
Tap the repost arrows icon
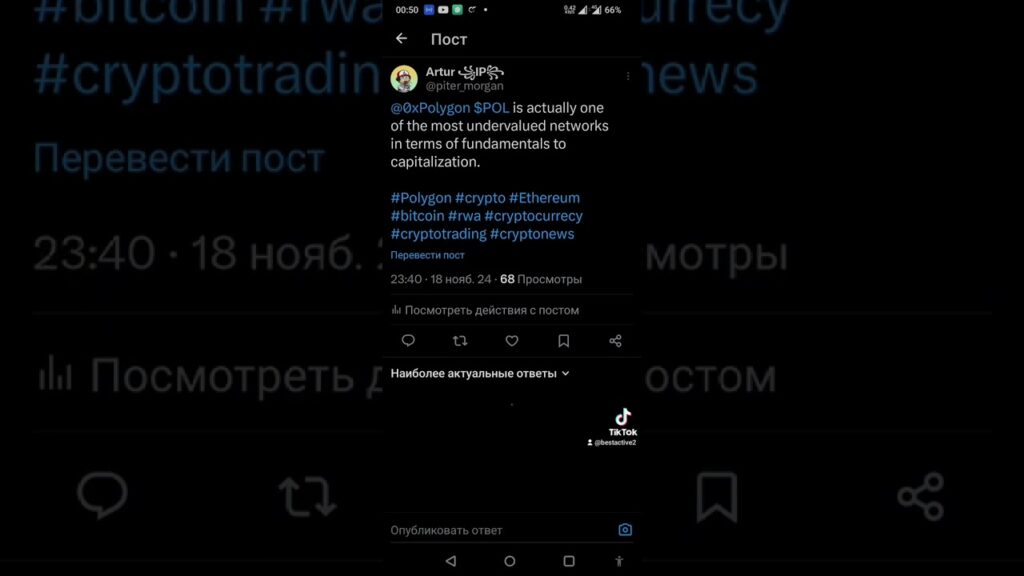pyautogui.click(x=460, y=340)
